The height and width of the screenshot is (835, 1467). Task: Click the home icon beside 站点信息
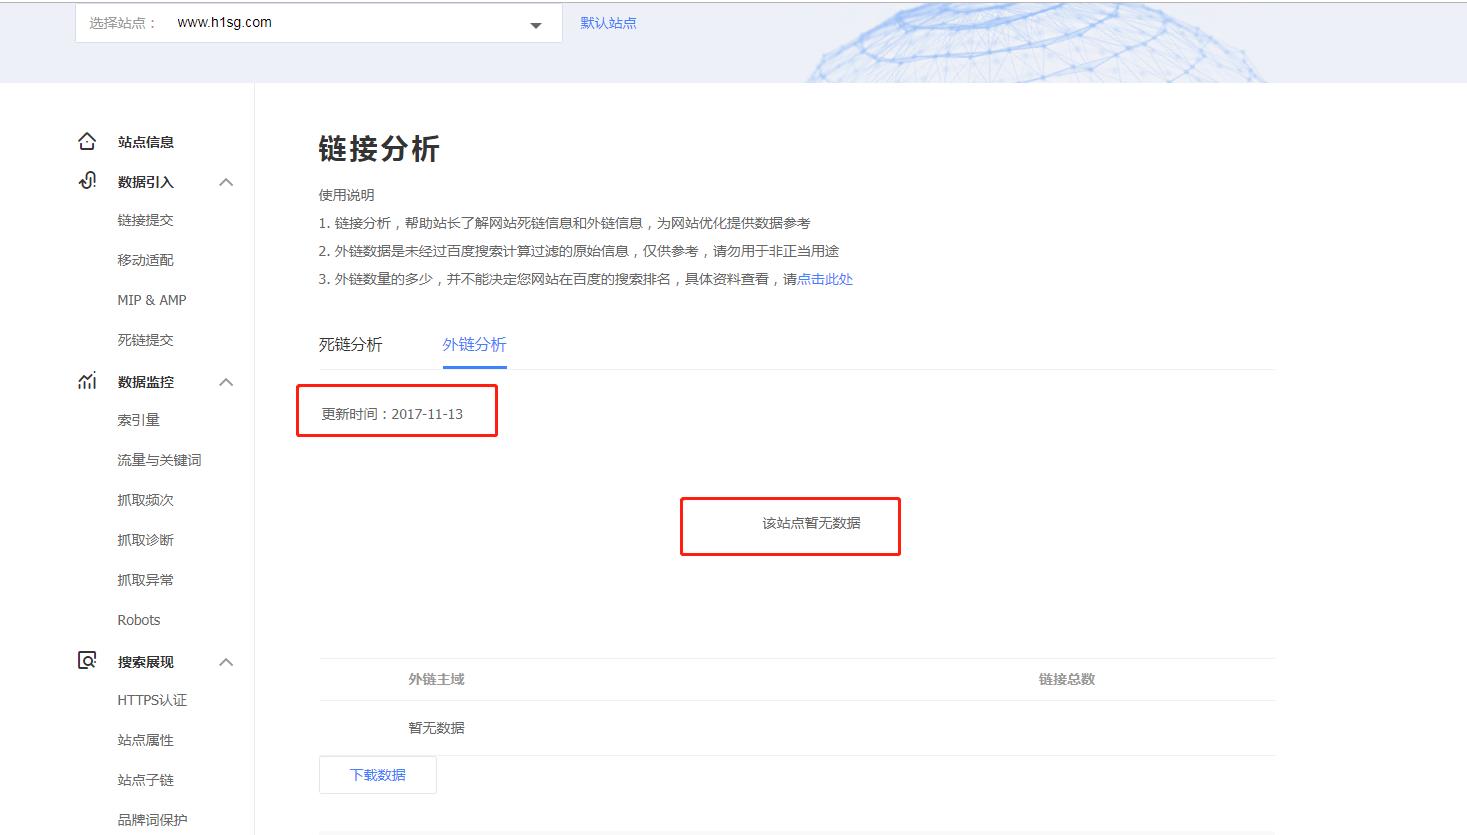[87, 142]
